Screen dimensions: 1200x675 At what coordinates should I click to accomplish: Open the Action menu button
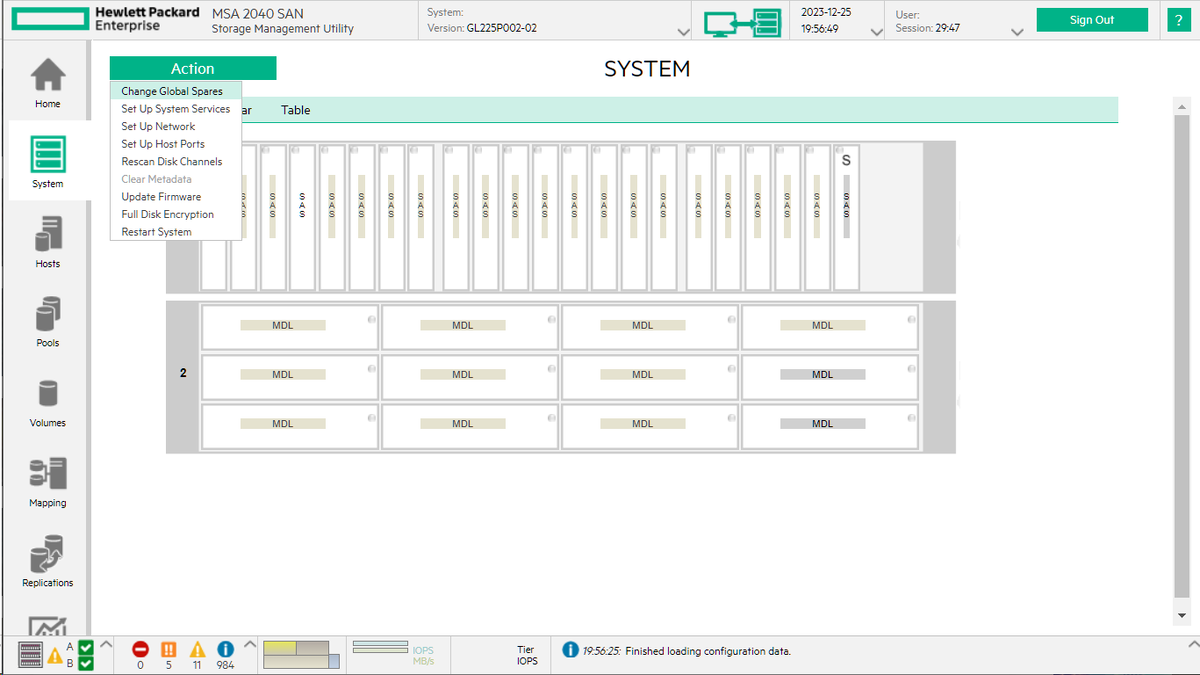coord(193,68)
